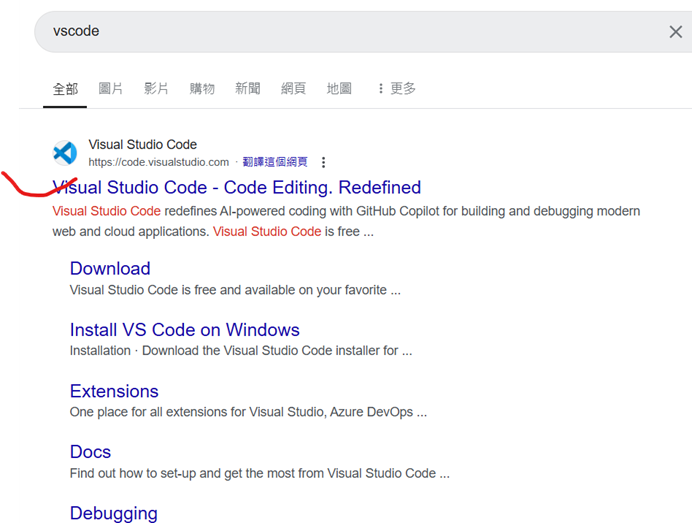Click snippet text 'redefines AI-powered coding with GitHub Copilot'
The image size is (692, 523).
click(x=302, y=211)
